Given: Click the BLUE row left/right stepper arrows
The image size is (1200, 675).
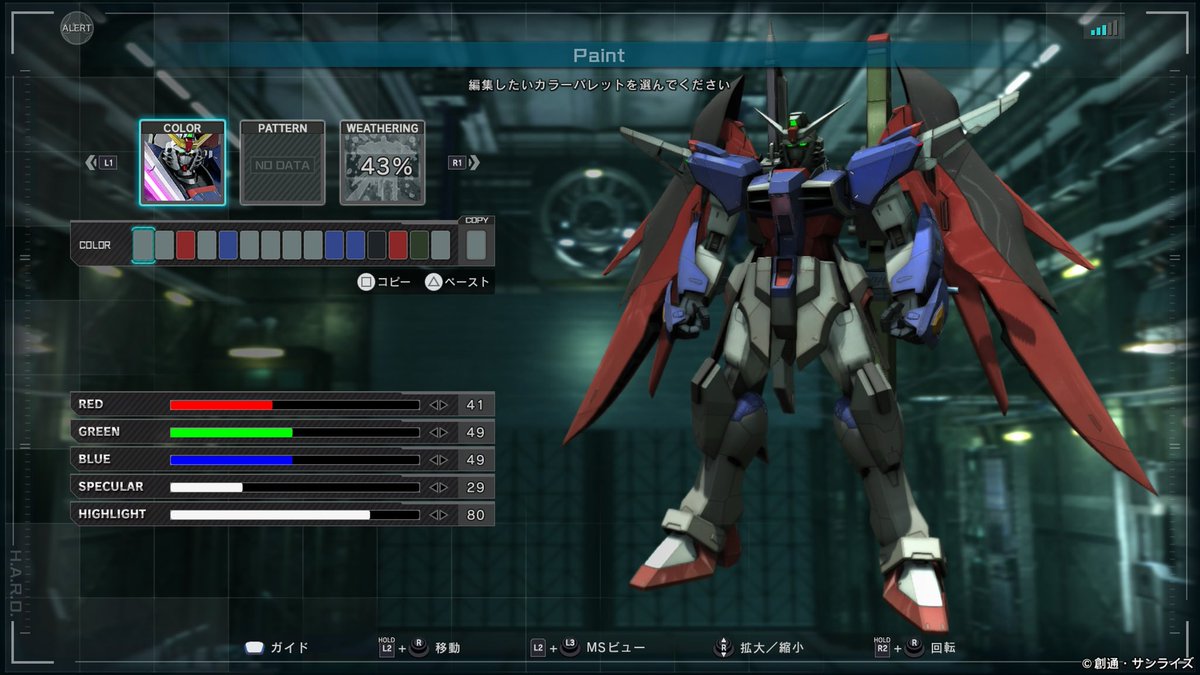Looking at the screenshot, I should coord(438,460).
